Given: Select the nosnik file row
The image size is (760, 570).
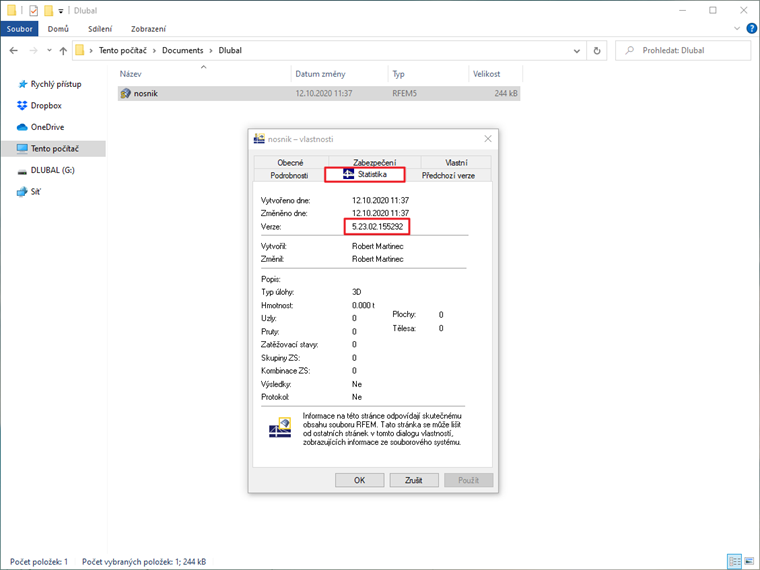Looking at the screenshot, I should (x=319, y=93).
